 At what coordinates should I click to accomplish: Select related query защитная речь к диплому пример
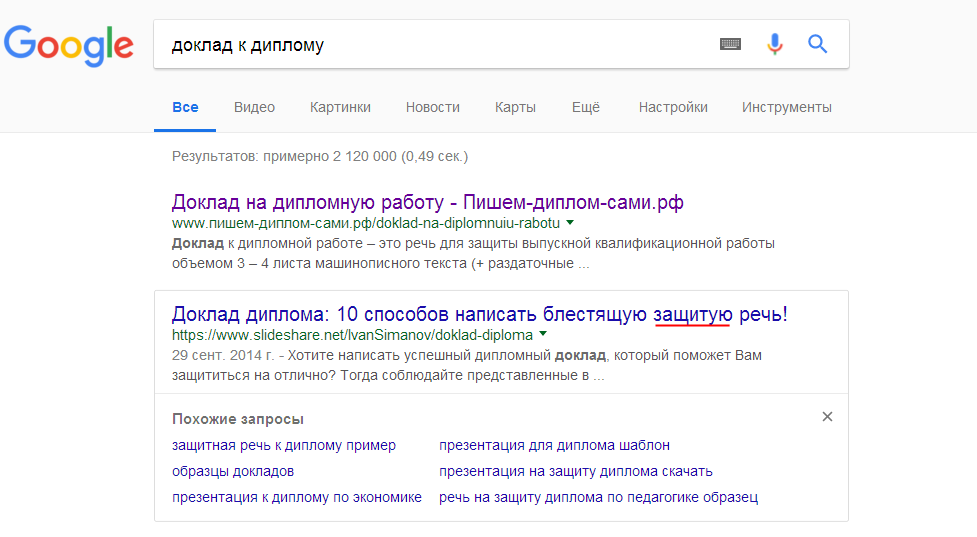tap(284, 445)
